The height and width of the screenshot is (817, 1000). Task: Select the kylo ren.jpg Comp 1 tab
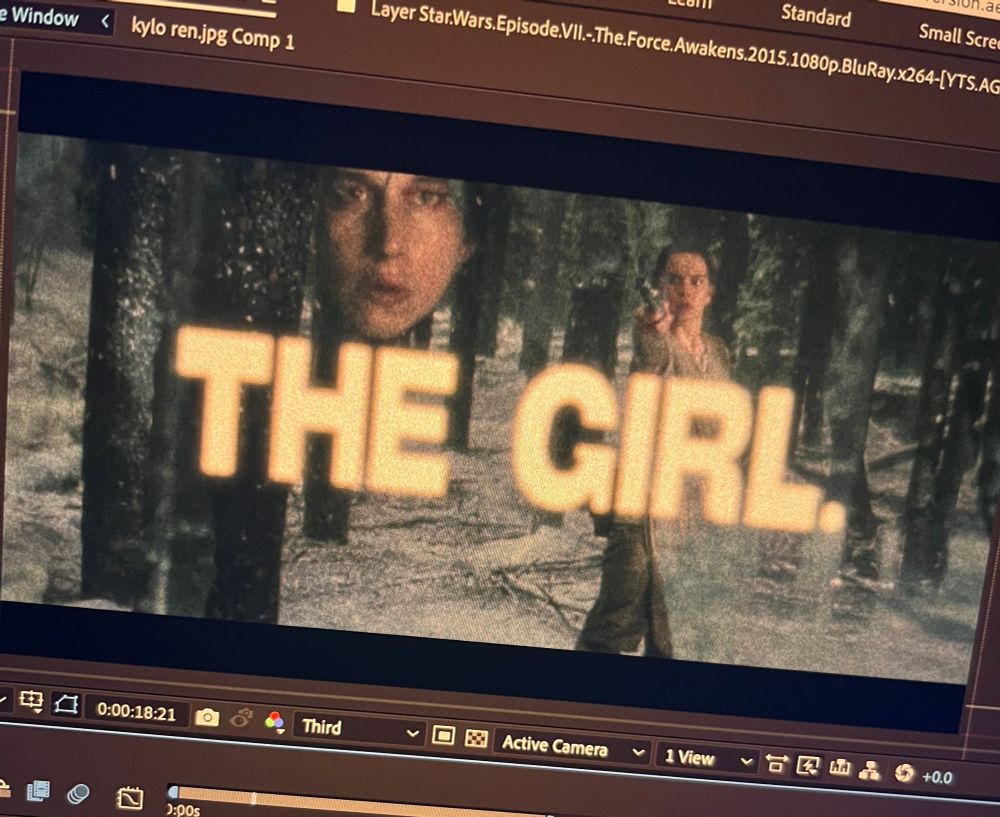pyautogui.click(x=212, y=34)
